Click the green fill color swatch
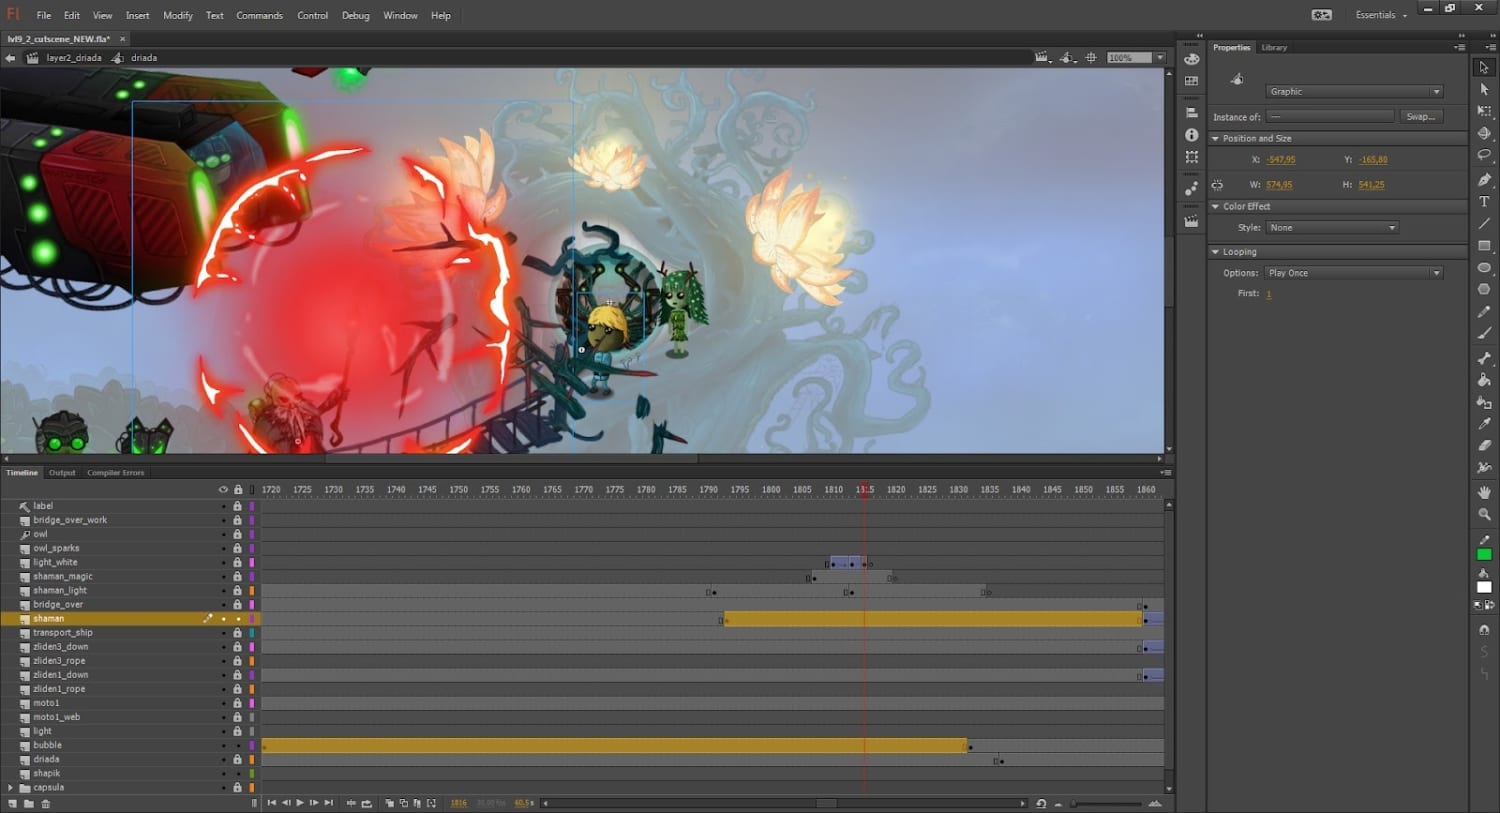1500x813 pixels. pyautogui.click(x=1484, y=555)
